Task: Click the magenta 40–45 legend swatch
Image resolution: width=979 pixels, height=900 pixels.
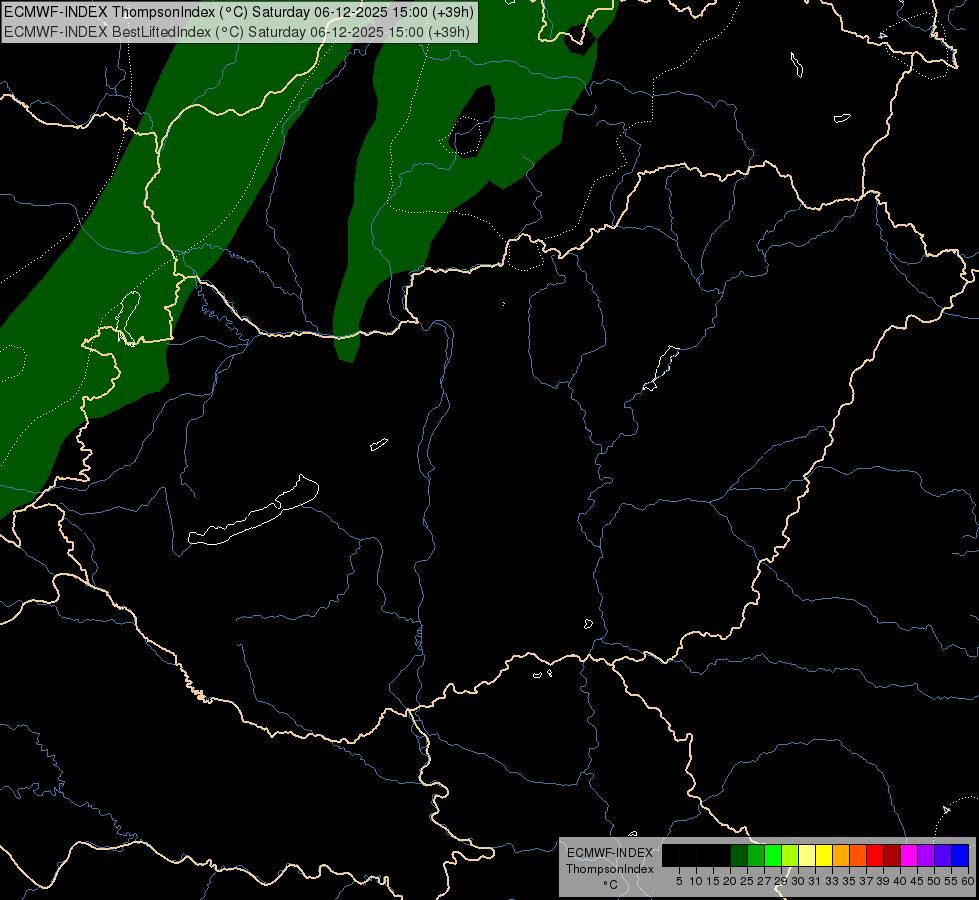Action: (909, 855)
